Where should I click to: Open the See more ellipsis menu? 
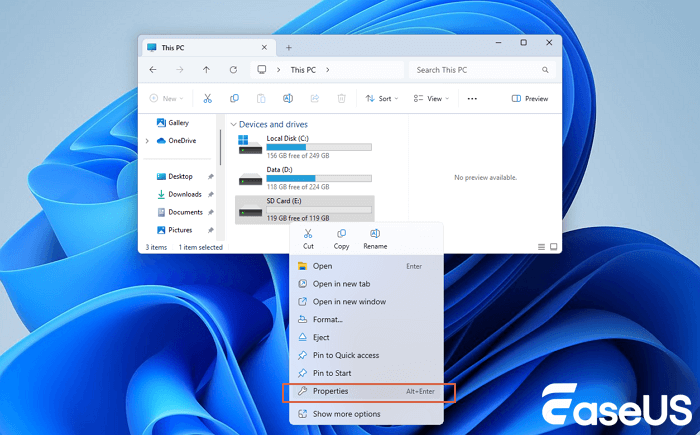tap(472, 99)
